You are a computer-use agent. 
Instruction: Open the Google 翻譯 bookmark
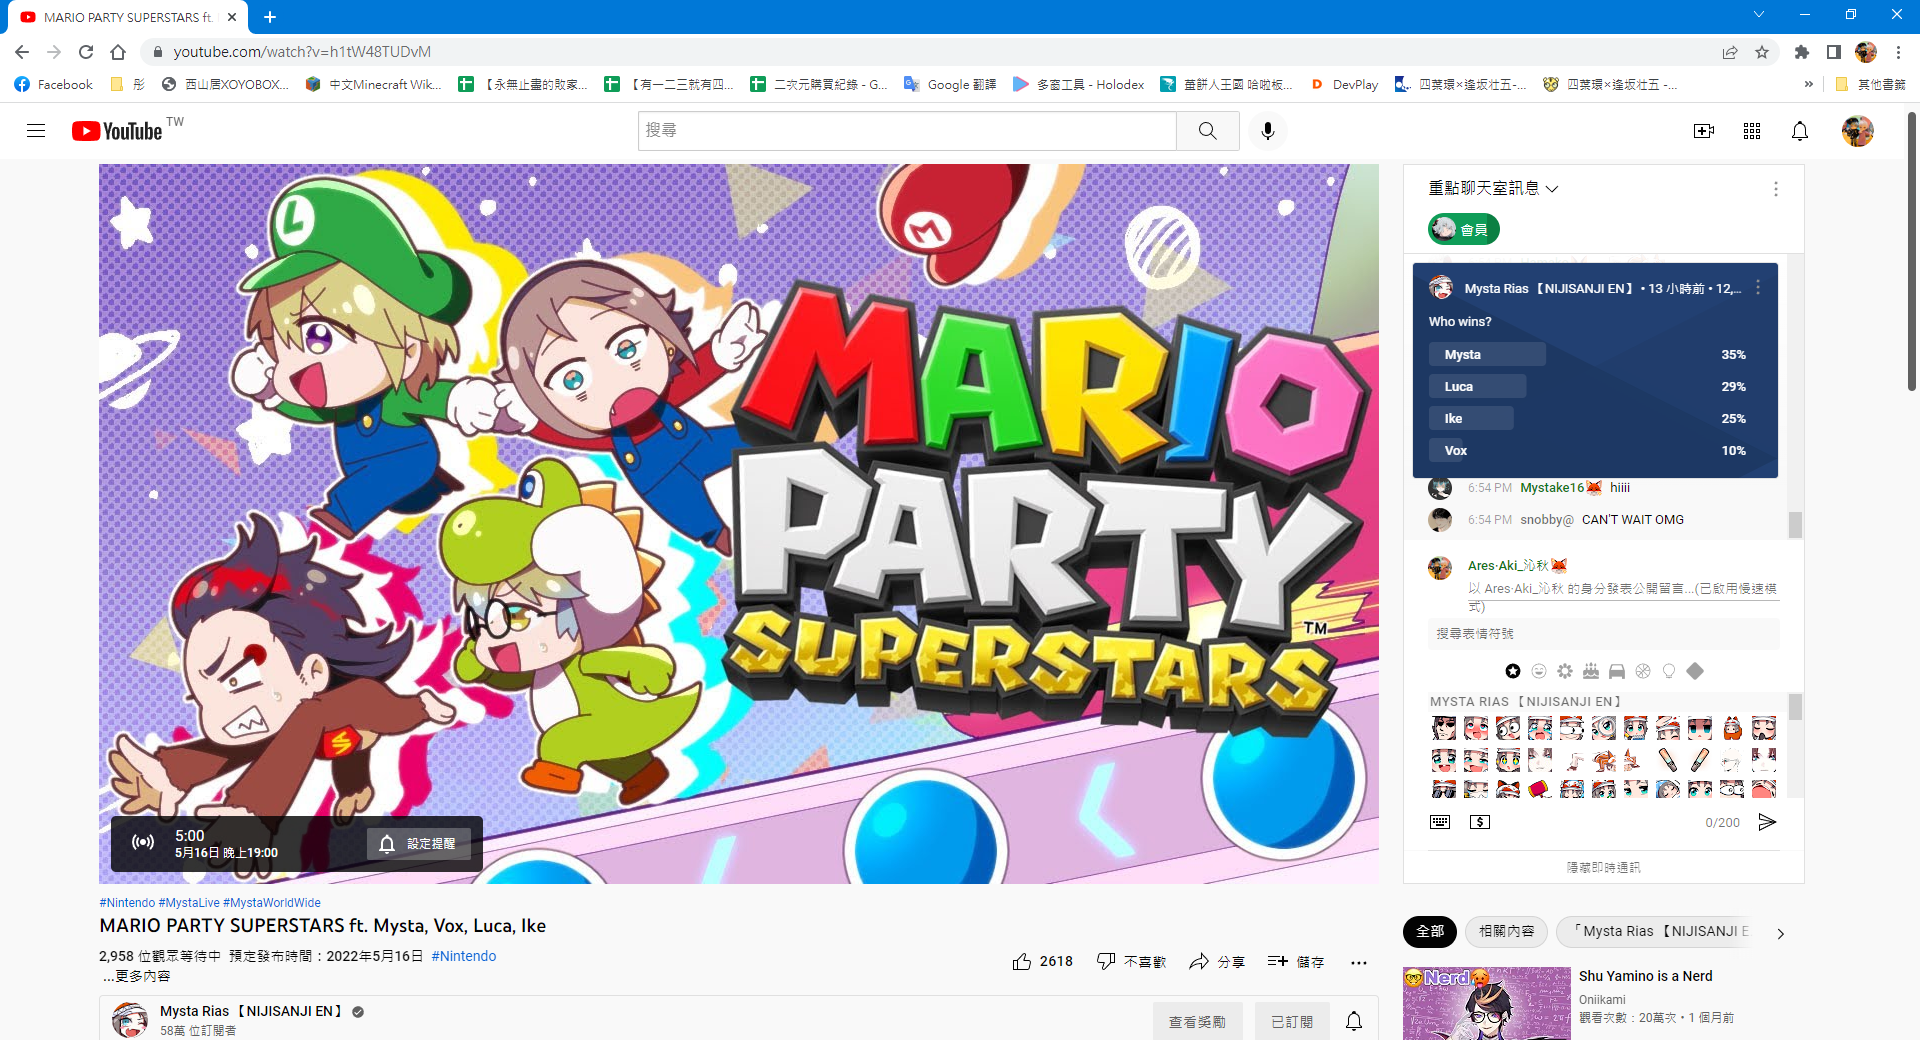[x=950, y=84]
